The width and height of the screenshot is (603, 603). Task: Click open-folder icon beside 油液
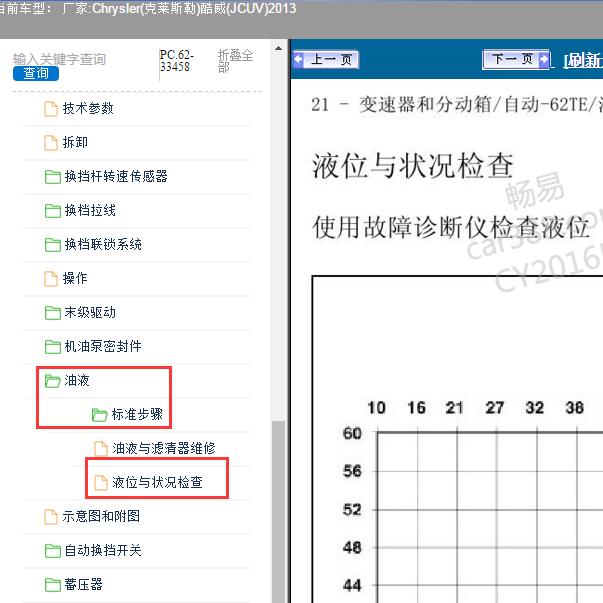(x=53, y=381)
